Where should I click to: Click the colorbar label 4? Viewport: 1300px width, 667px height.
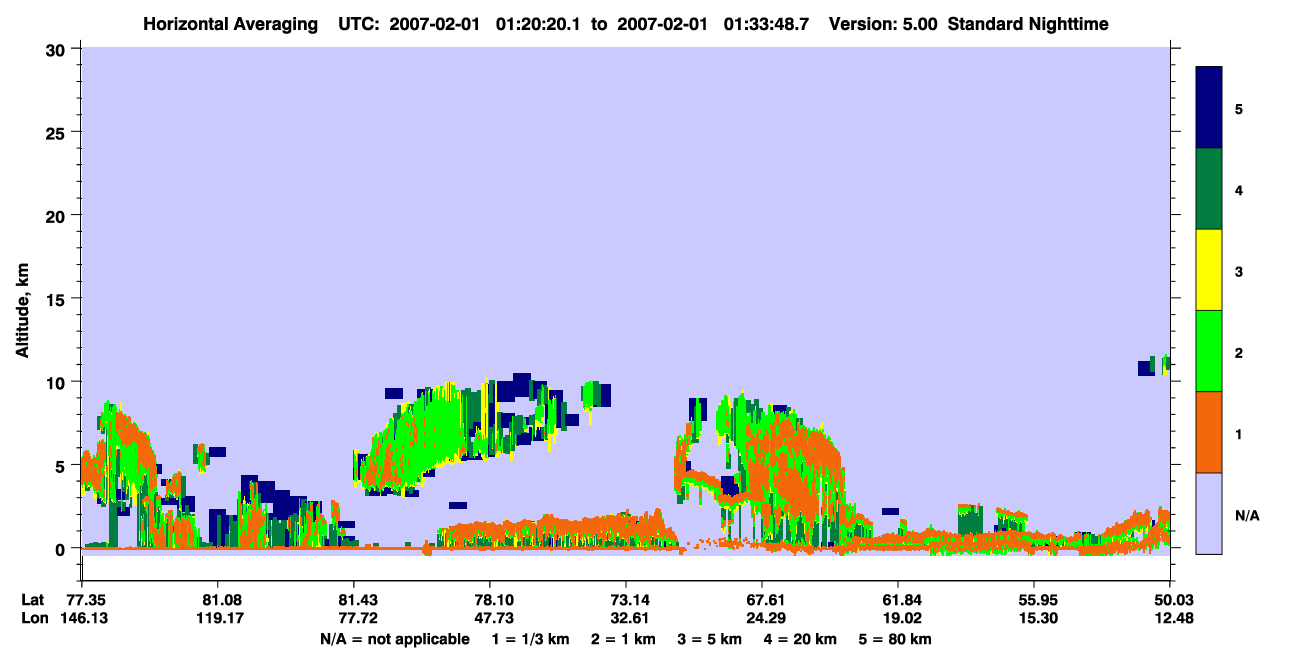(1238, 189)
